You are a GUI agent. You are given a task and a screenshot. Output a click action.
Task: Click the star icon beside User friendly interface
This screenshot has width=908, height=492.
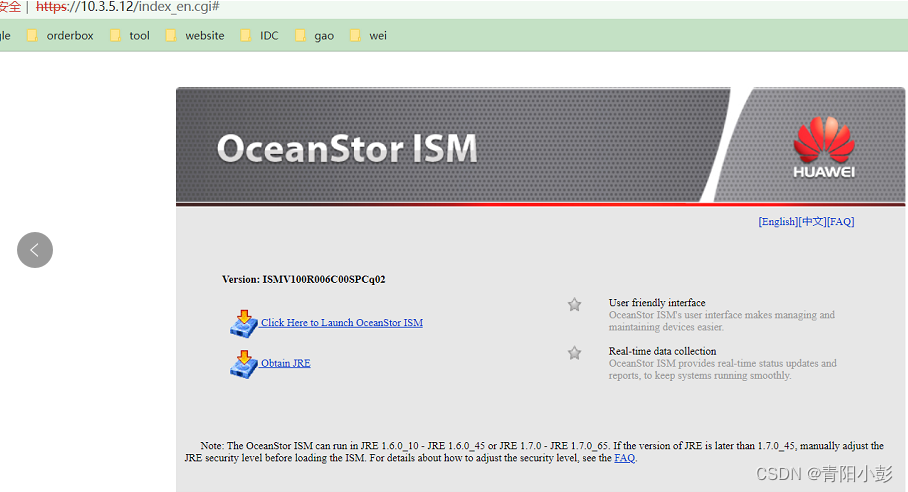(574, 304)
